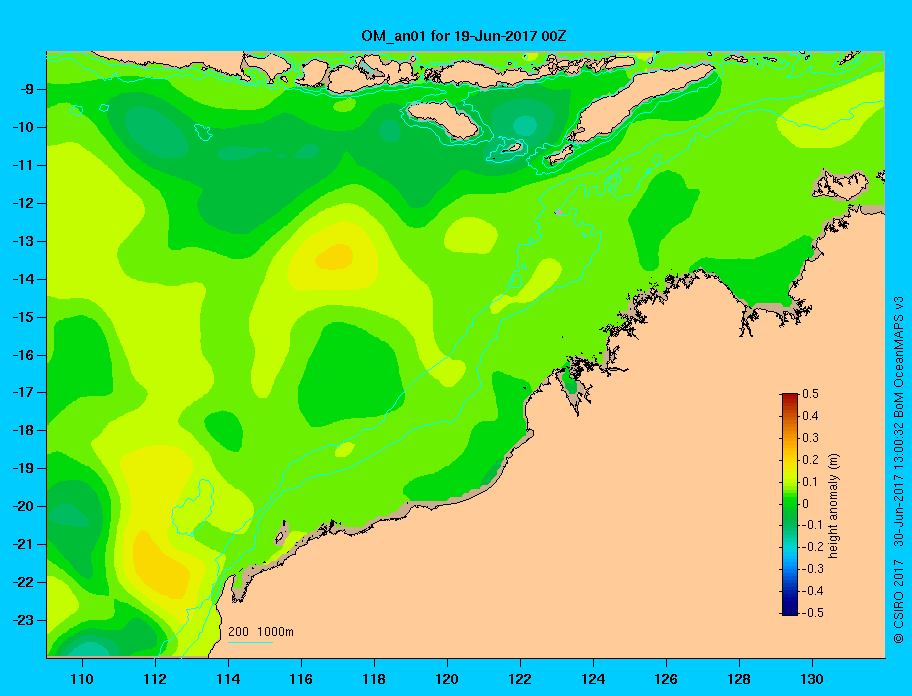Click longitude label 122 on the bottom axis
912x696 pixels.
tap(520, 679)
